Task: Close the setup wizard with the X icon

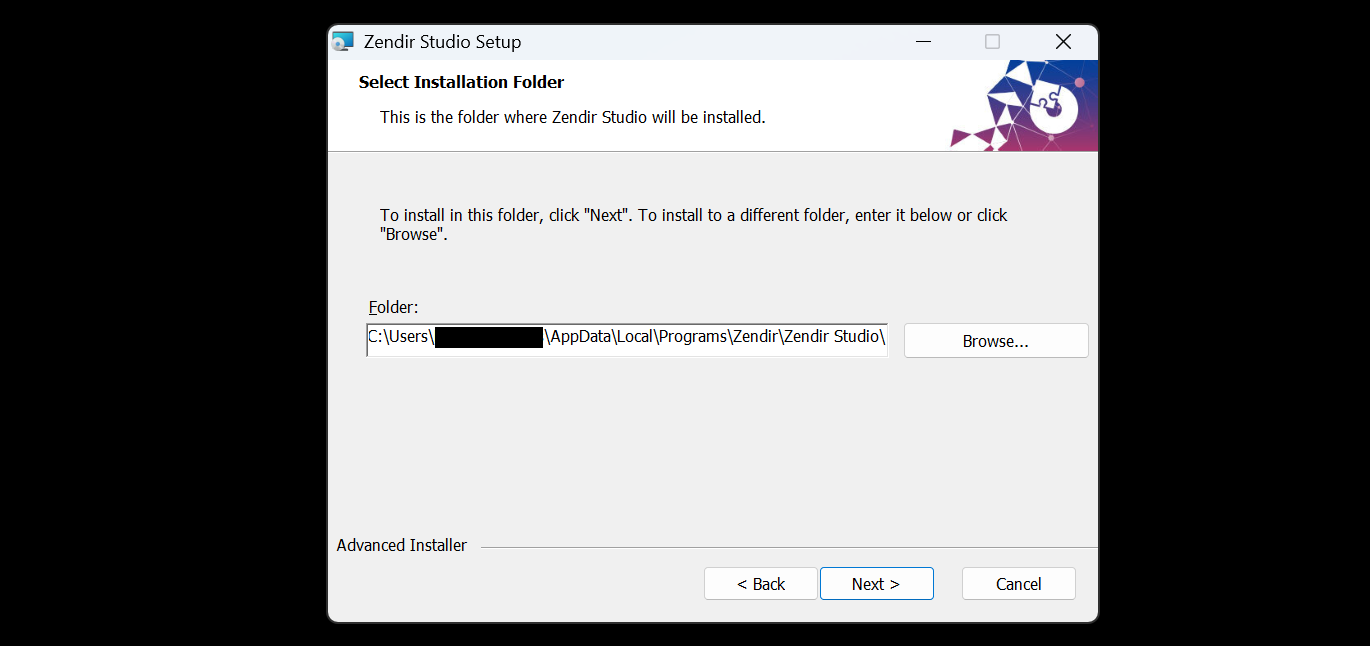Action: 1063,42
